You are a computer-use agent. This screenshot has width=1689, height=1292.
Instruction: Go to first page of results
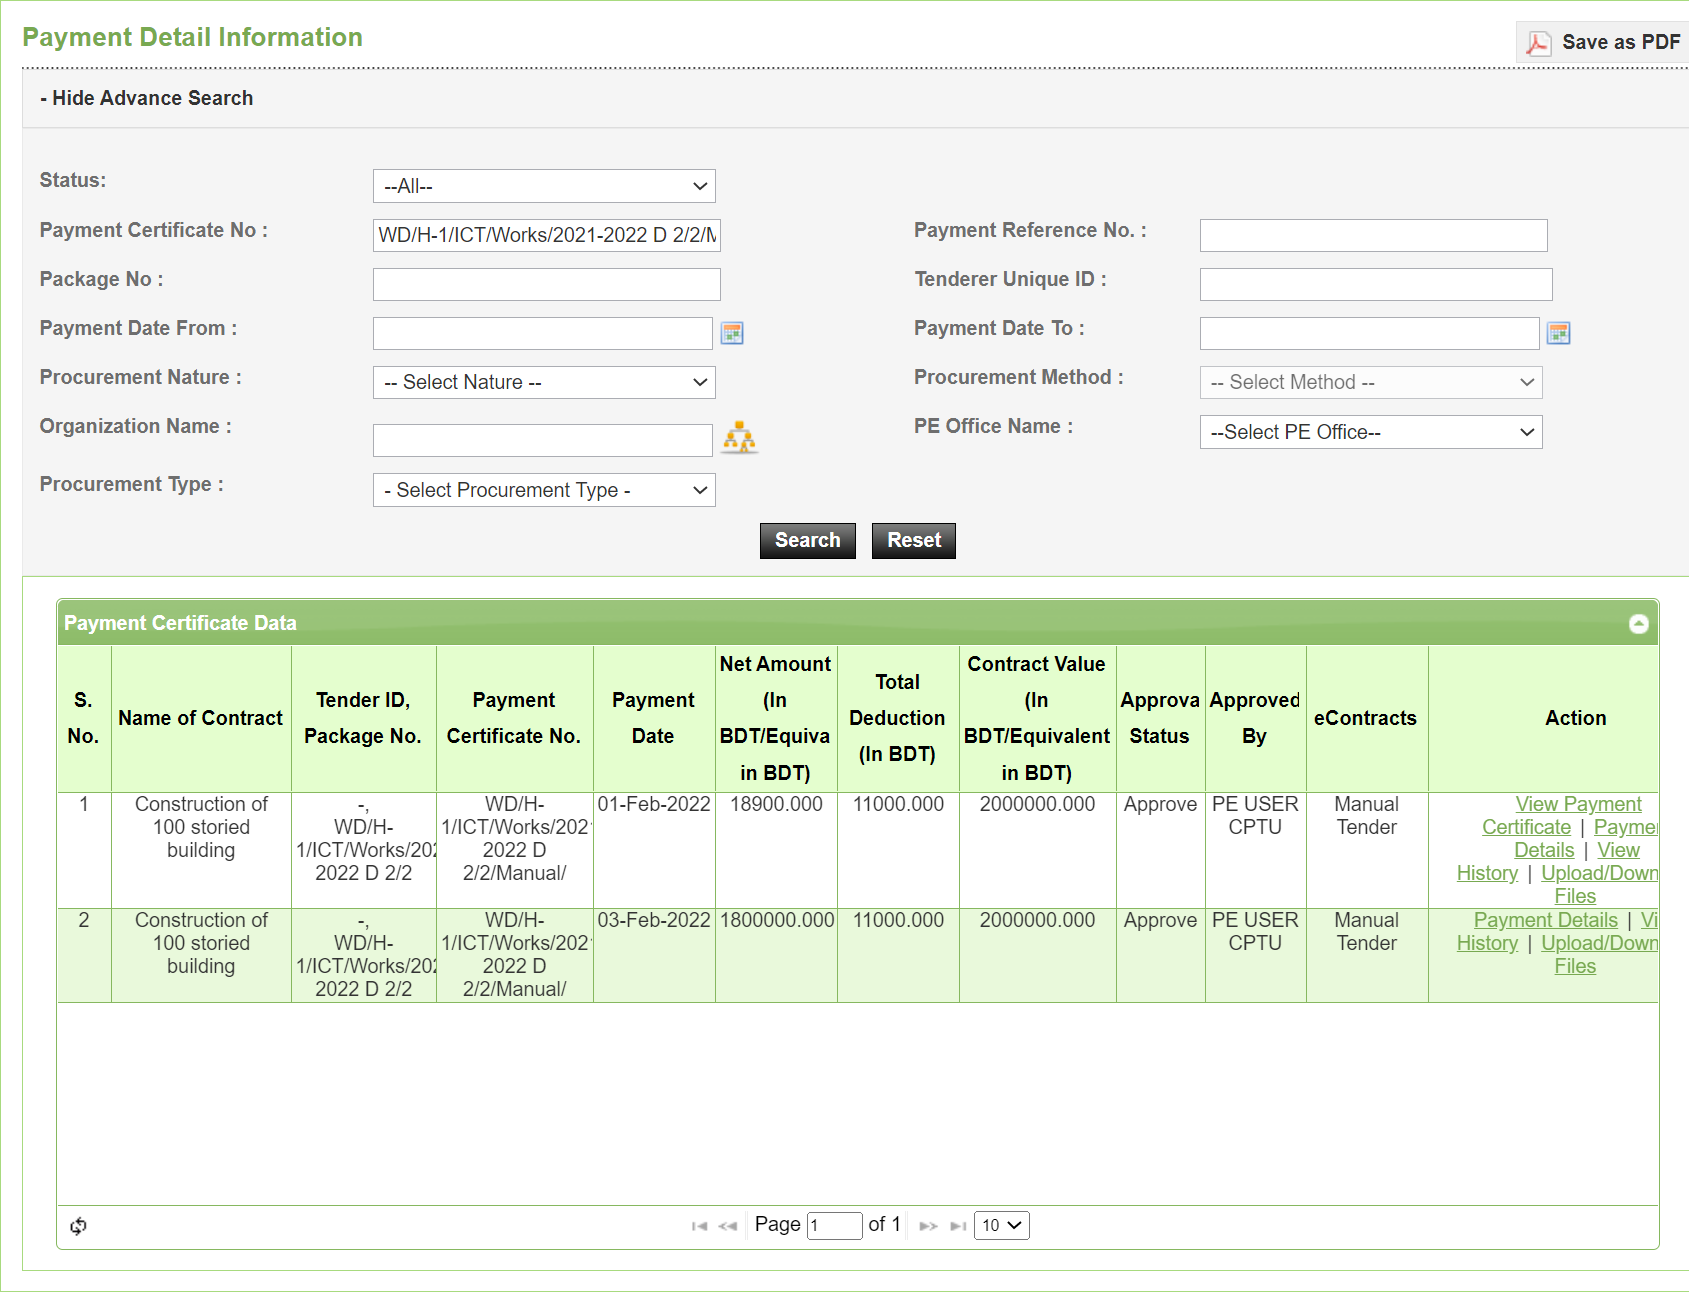click(x=699, y=1226)
